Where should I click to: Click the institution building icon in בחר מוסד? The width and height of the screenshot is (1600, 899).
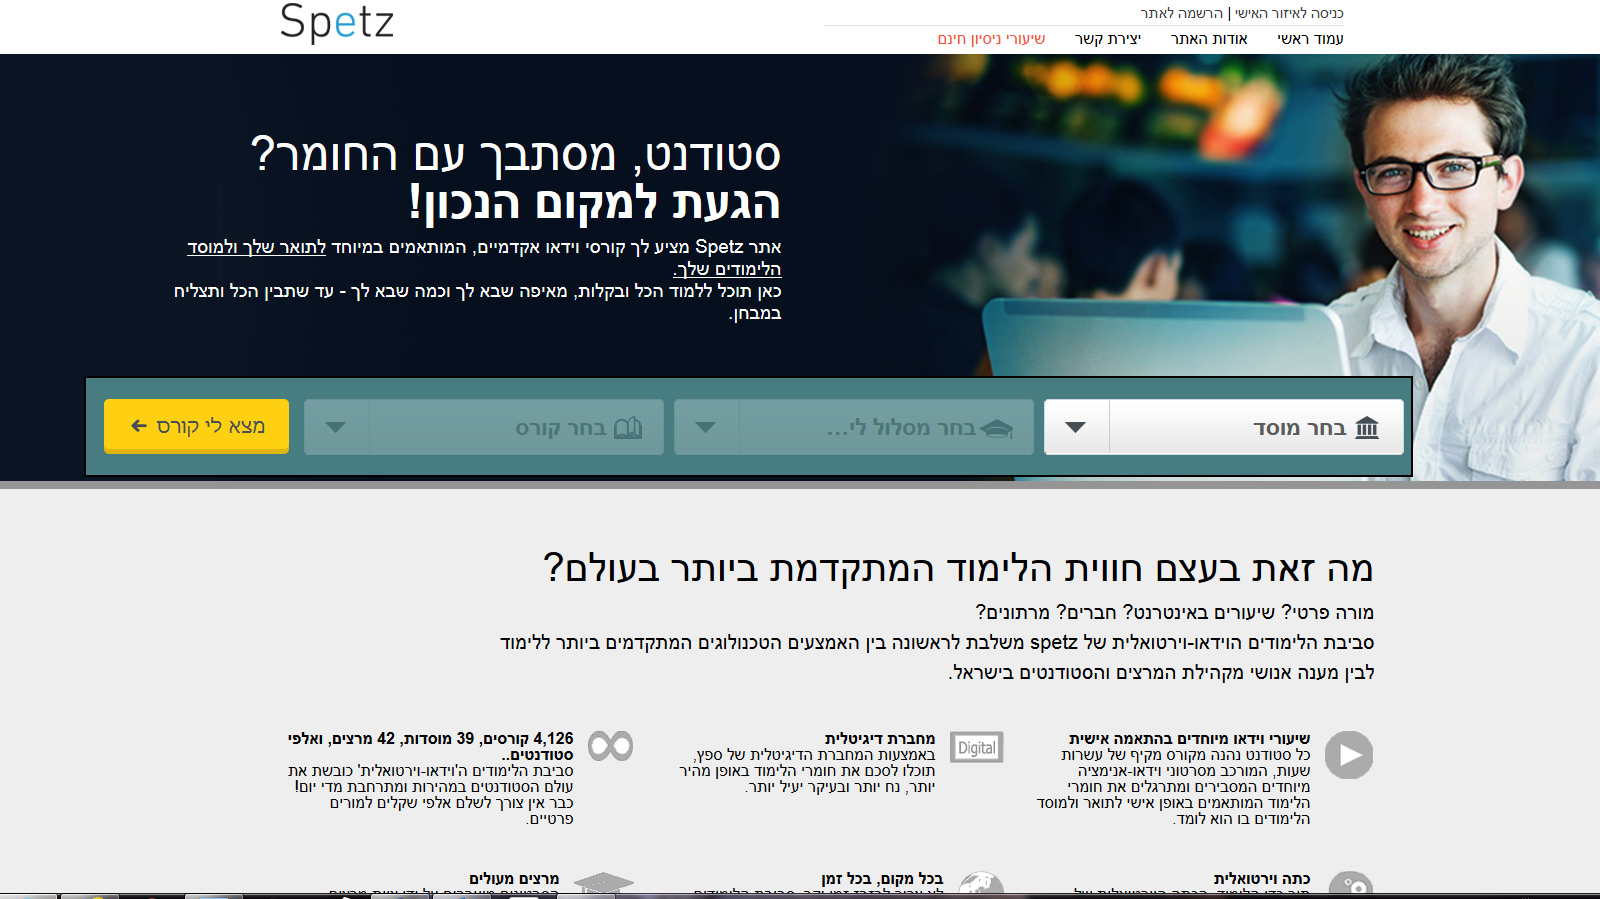pyautogui.click(x=1367, y=428)
